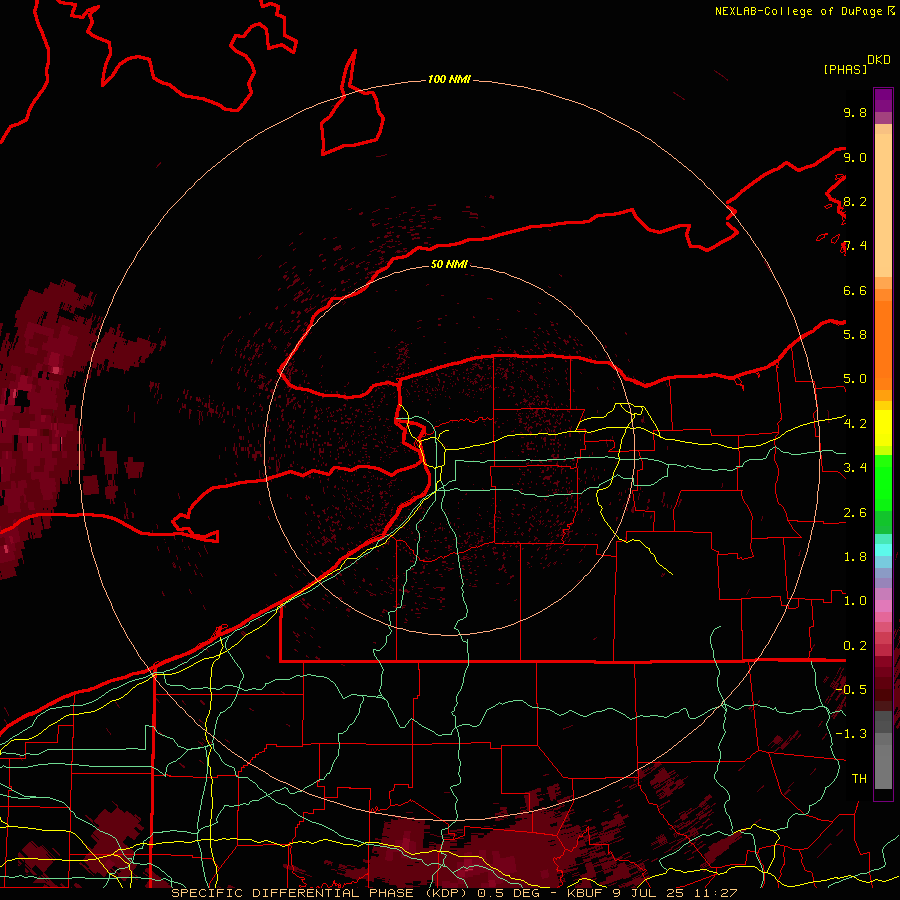Click the pink color bar segment near 1.0
Image resolution: width=900 pixels, height=900 pixels.
883,605
